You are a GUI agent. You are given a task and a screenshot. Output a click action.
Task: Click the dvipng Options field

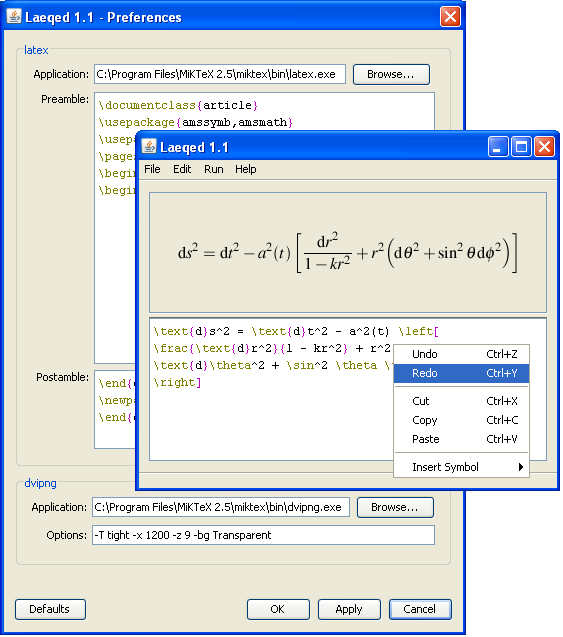click(x=263, y=535)
